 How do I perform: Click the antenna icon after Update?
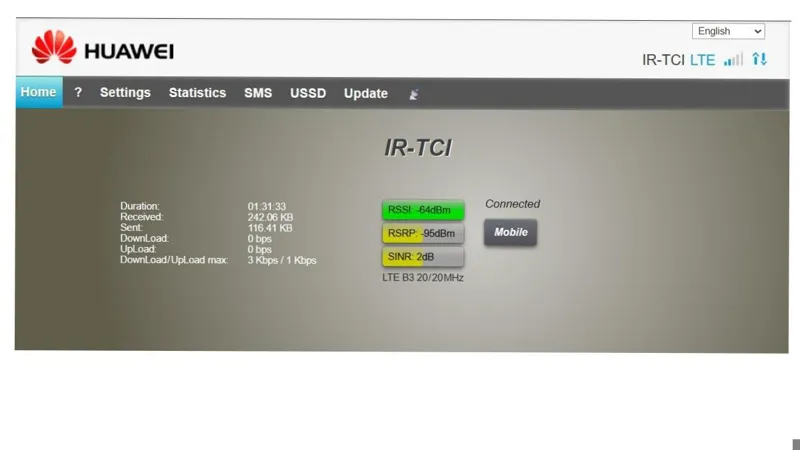coord(414,94)
